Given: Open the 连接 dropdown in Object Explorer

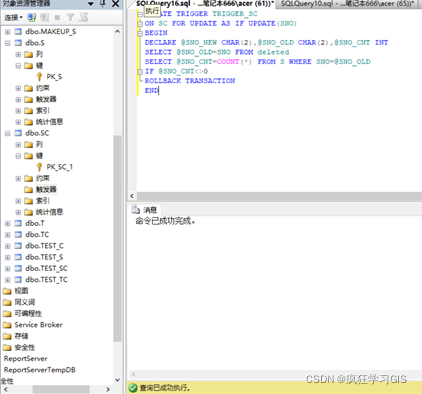Looking at the screenshot, I should point(13,17).
